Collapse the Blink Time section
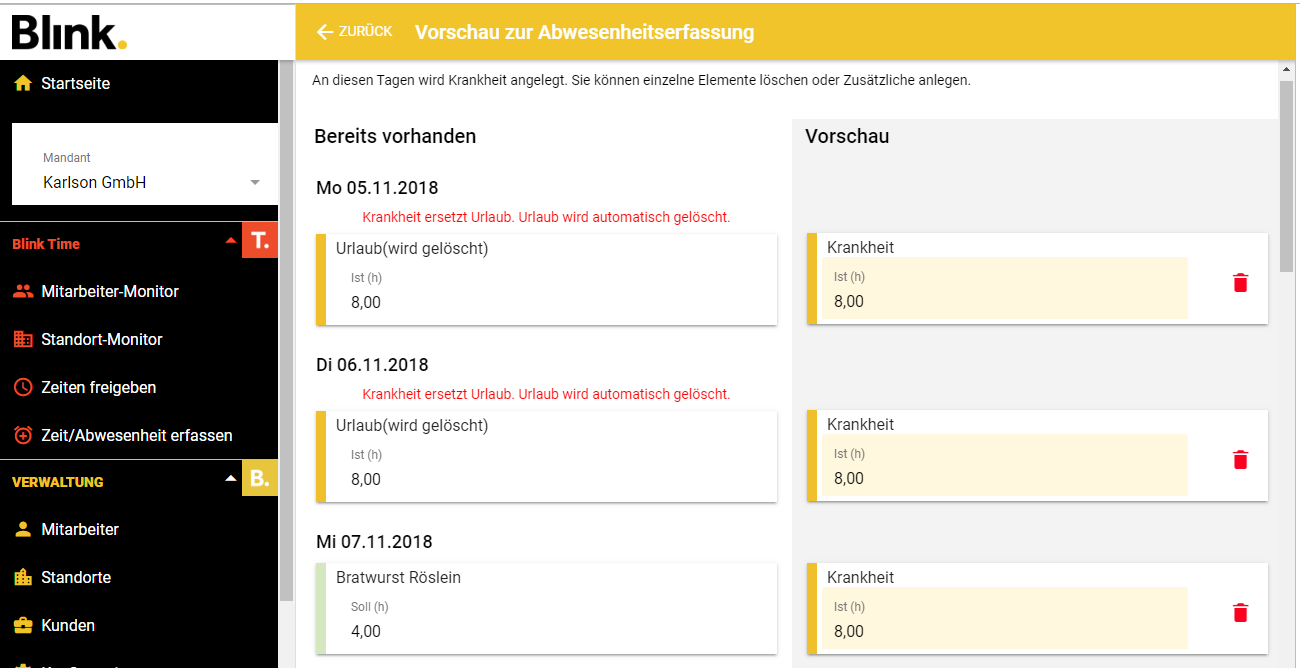This screenshot has height=668, width=1300. [231, 241]
